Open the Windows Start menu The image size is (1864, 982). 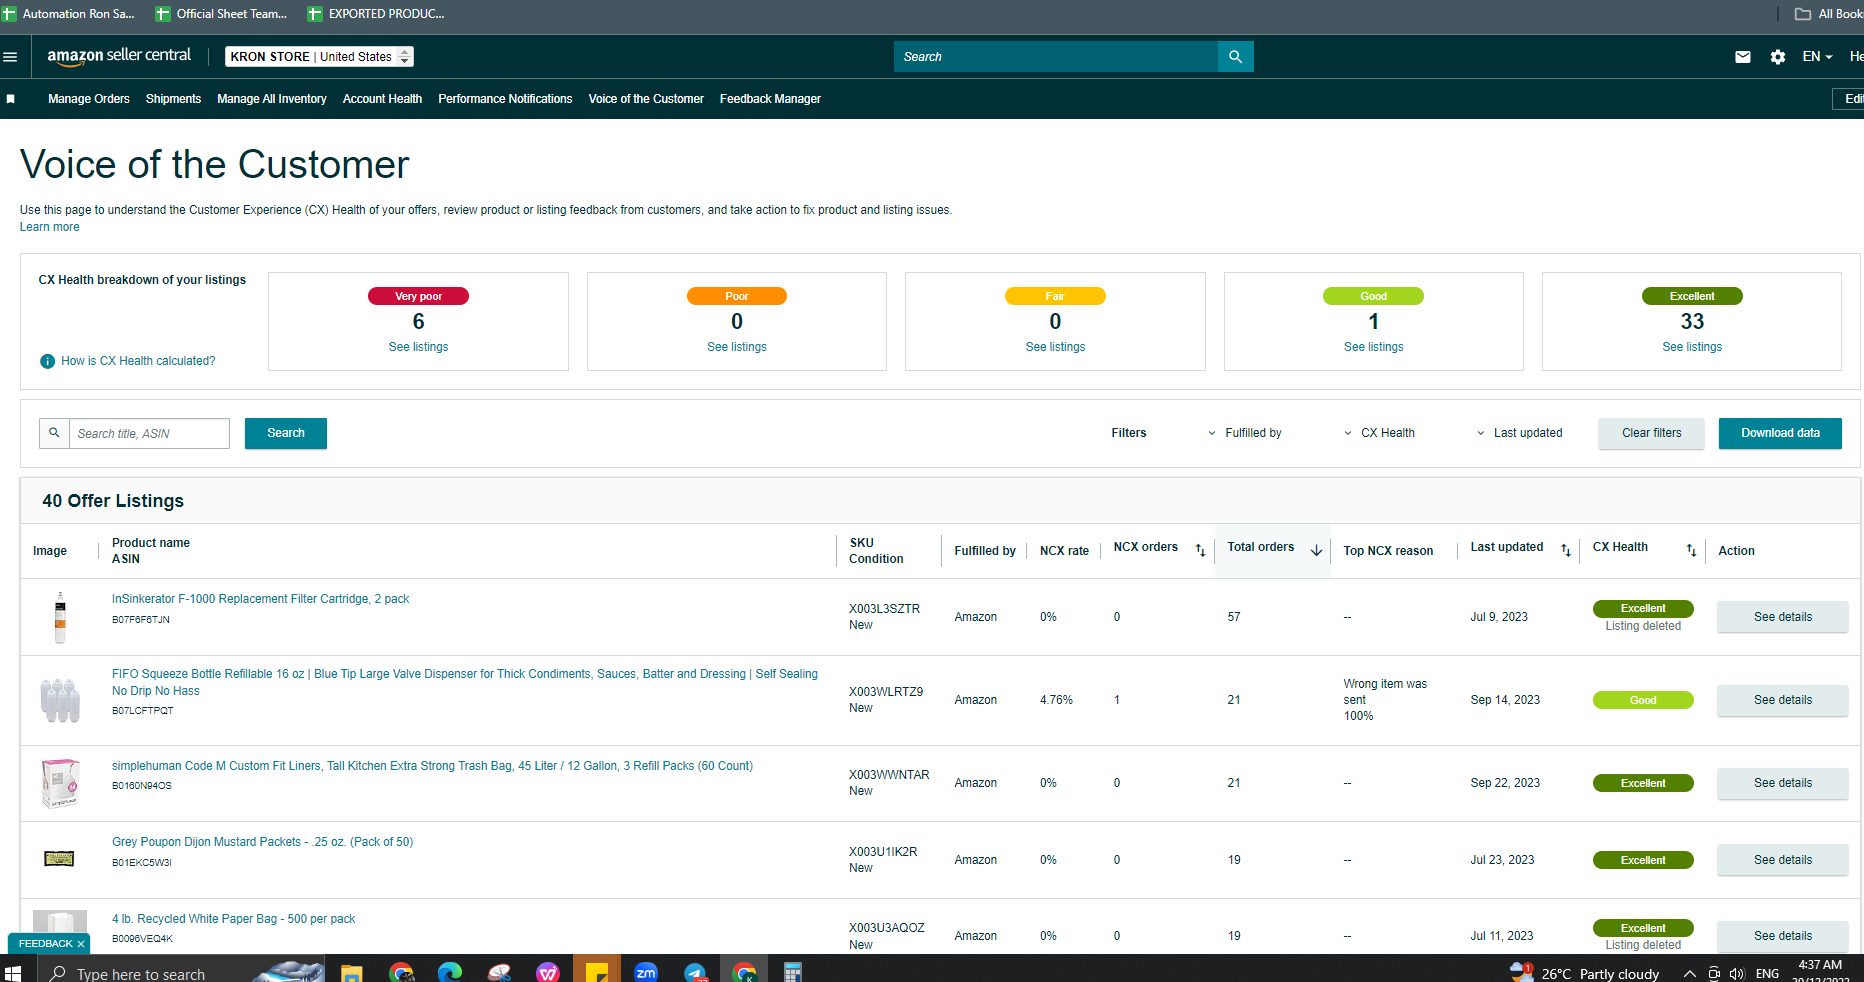pyautogui.click(x=13, y=973)
